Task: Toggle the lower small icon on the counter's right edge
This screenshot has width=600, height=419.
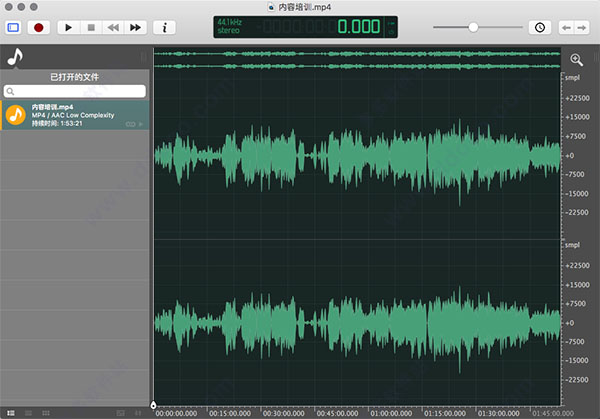Action: tap(391, 32)
